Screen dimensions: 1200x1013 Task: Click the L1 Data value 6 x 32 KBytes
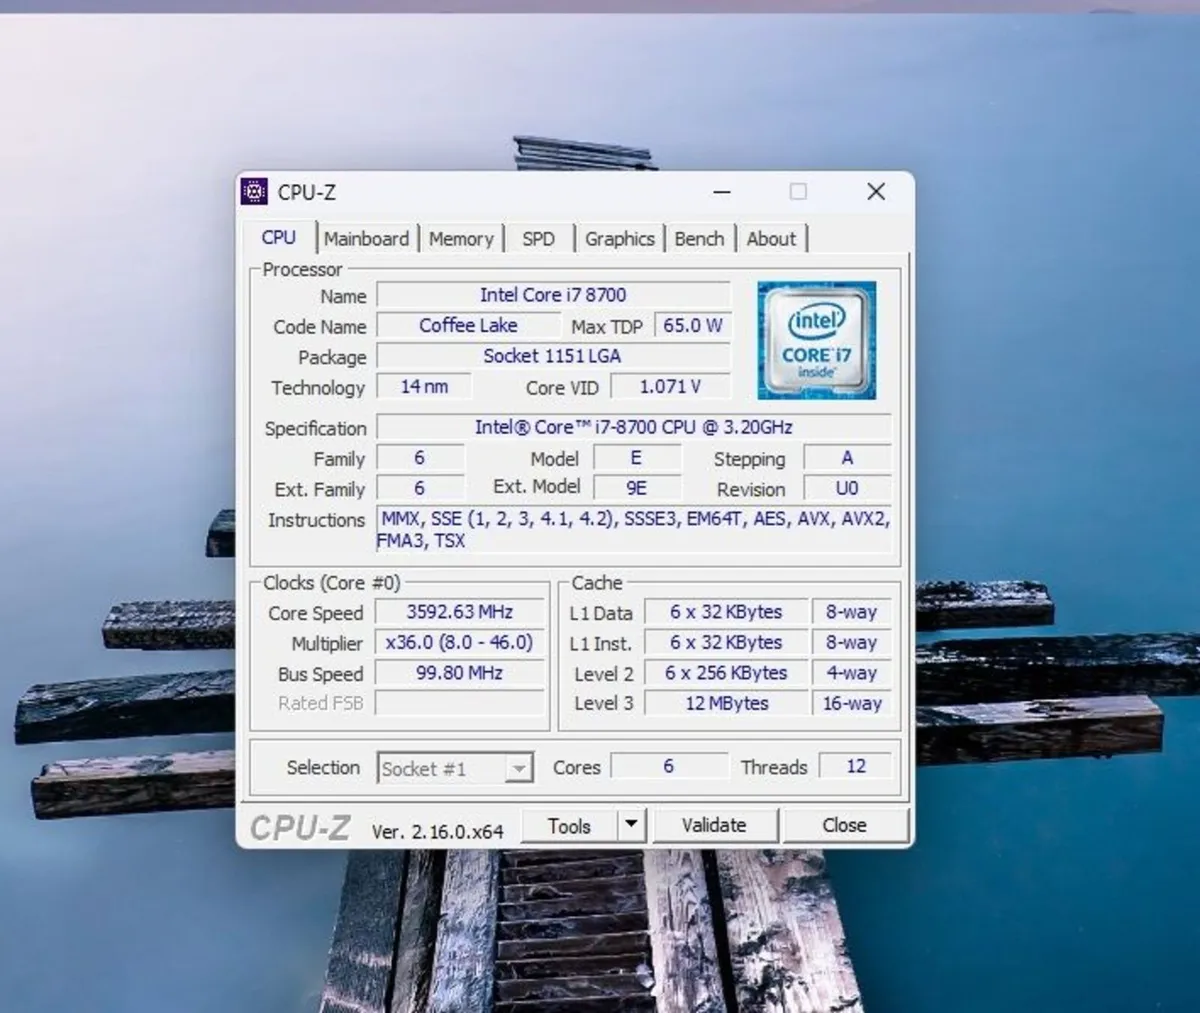click(726, 612)
